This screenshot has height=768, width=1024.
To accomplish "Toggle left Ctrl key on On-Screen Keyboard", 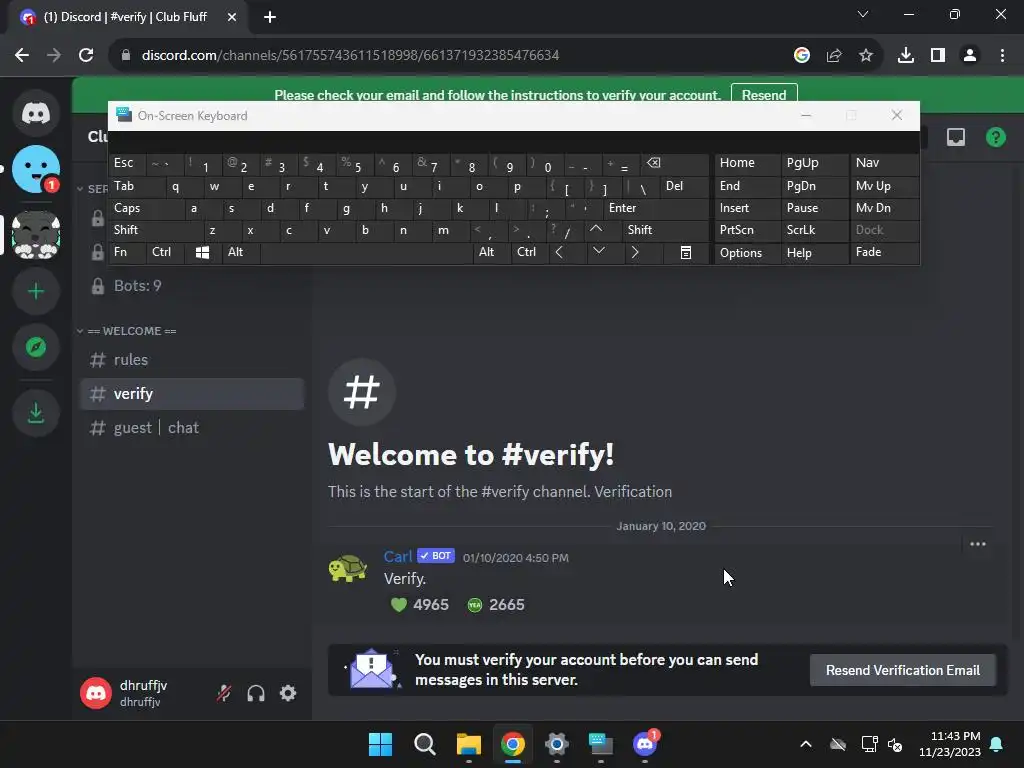I will tap(165, 253).
